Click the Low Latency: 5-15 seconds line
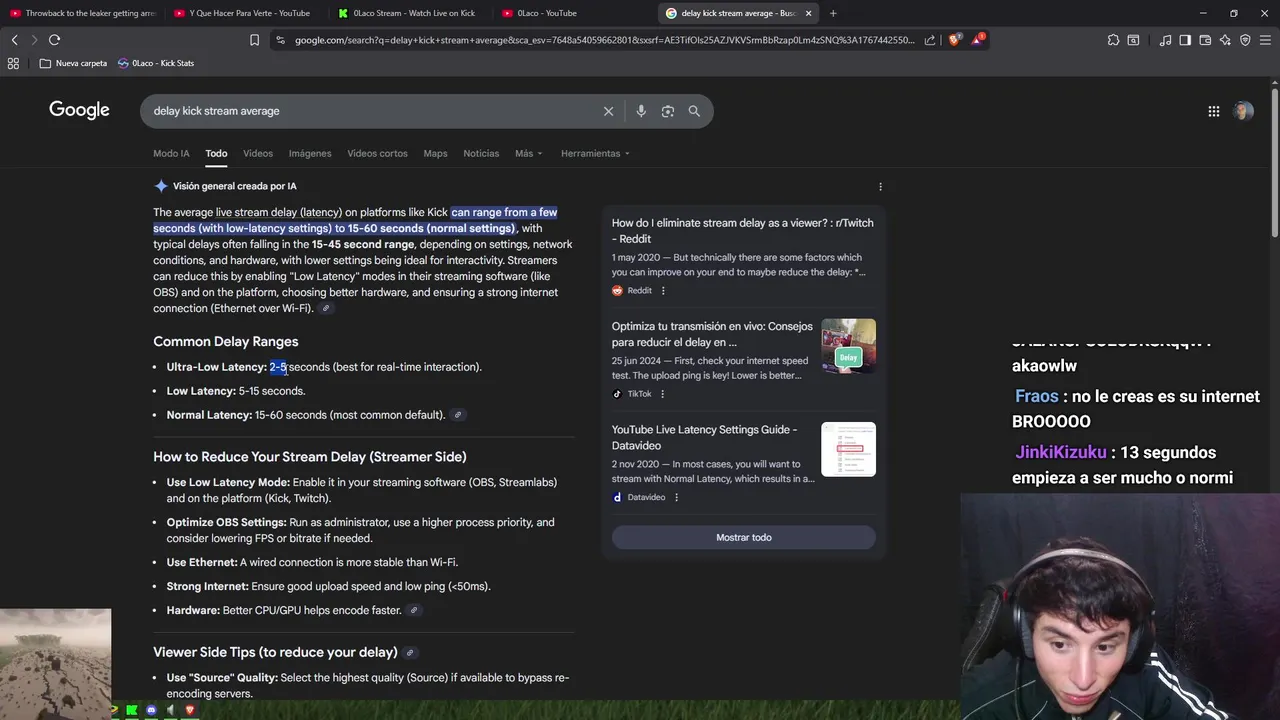The height and width of the screenshot is (720, 1280). tap(236, 391)
